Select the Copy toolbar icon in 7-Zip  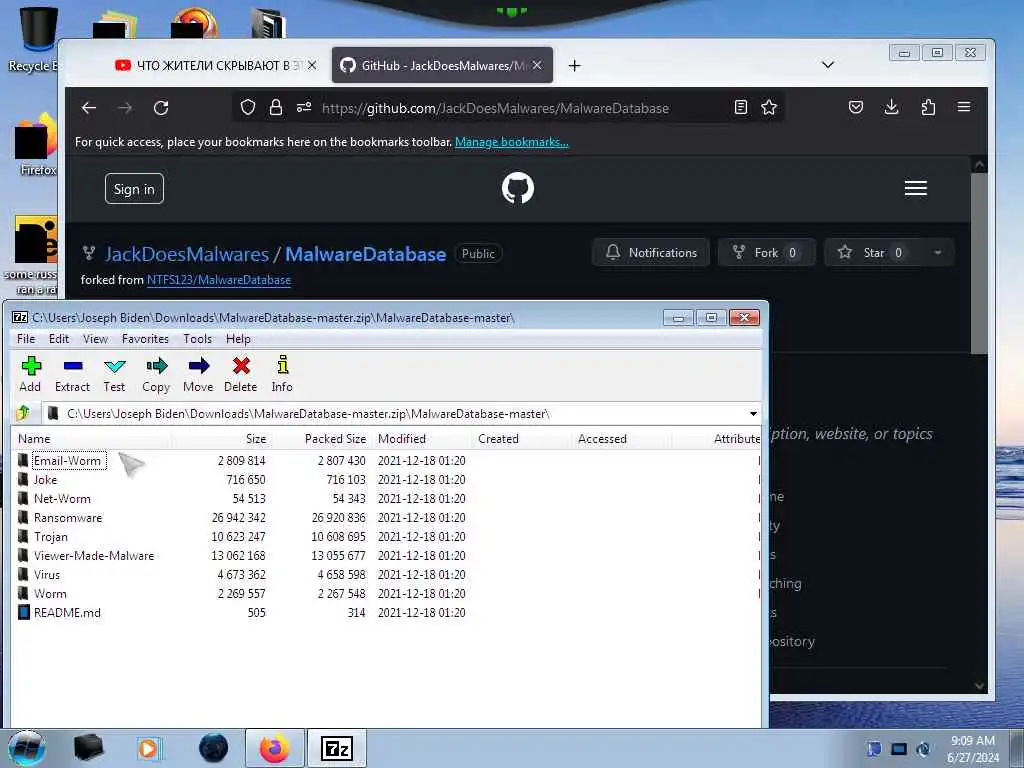(x=156, y=374)
